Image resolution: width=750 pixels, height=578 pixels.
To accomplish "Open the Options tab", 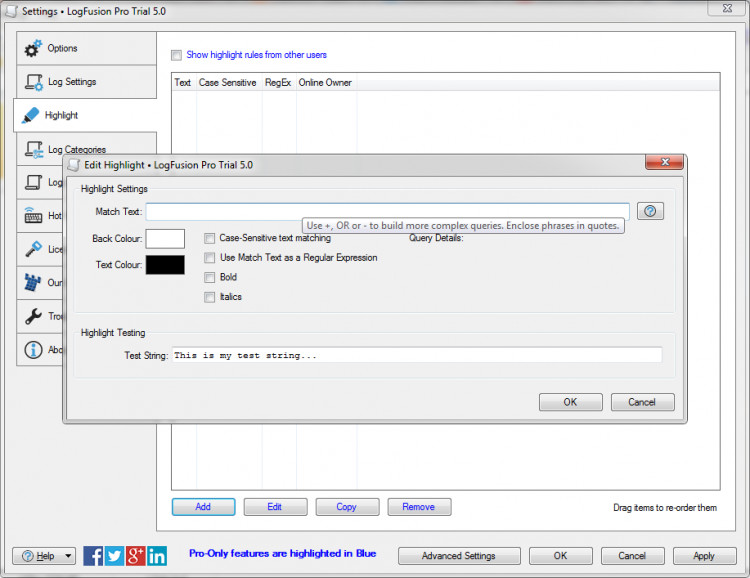I will 87,48.
